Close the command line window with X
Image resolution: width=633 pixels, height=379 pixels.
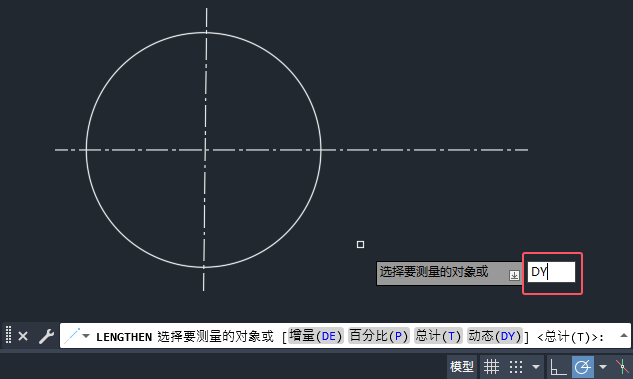click(23, 336)
